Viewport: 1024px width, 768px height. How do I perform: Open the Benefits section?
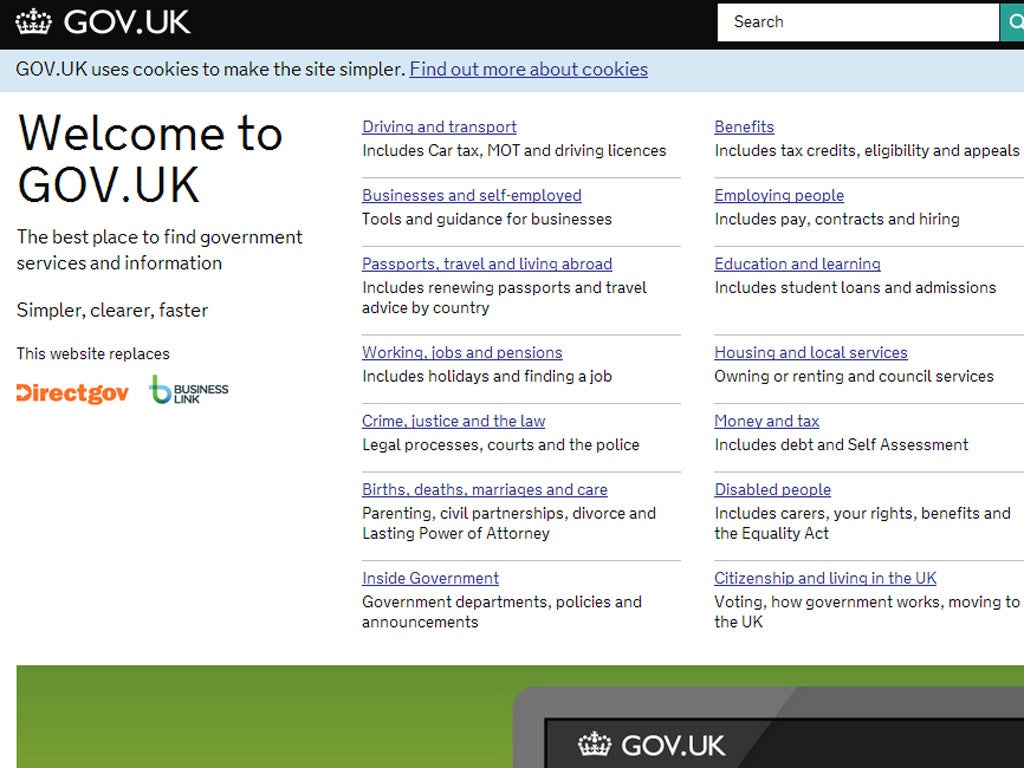pyautogui.click(x=744, y=127)
